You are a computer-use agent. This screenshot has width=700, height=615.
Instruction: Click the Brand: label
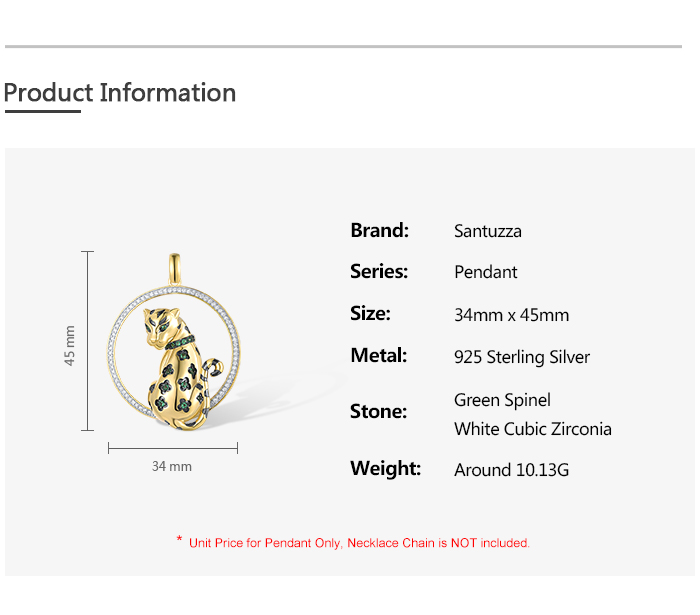click(380, 231)
